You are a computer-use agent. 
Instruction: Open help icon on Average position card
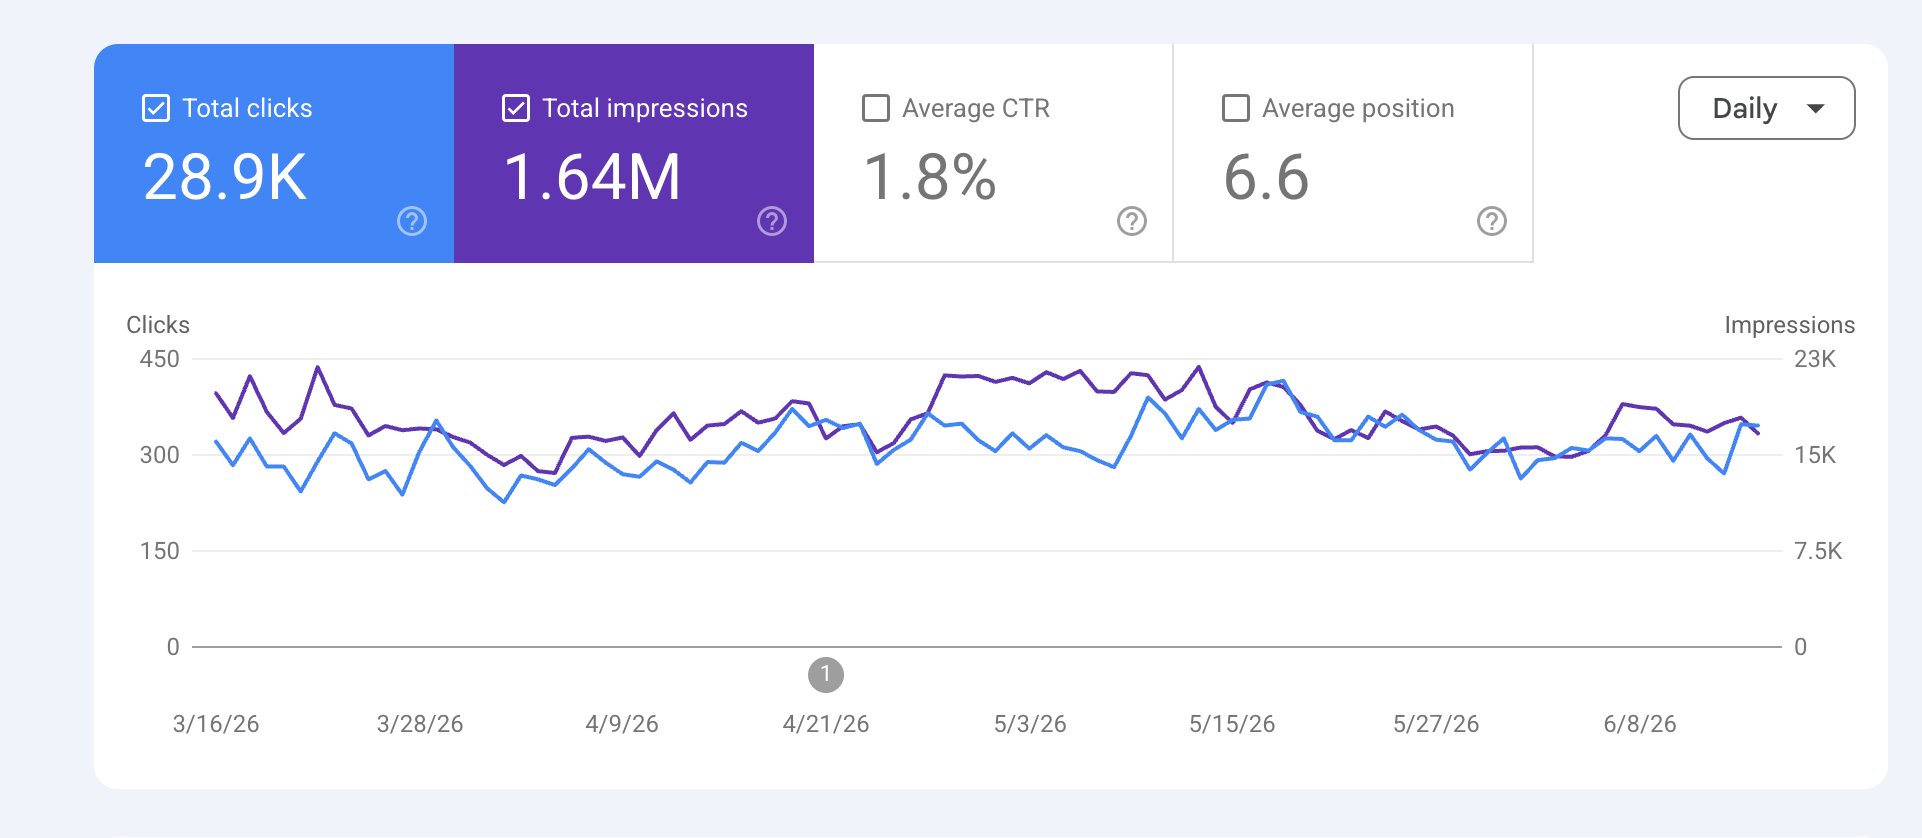coord(1492,221)
